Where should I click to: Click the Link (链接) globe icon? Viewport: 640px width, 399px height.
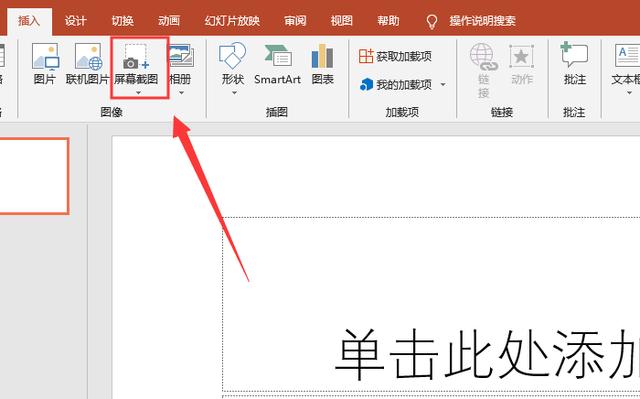(x=483, y=56)
